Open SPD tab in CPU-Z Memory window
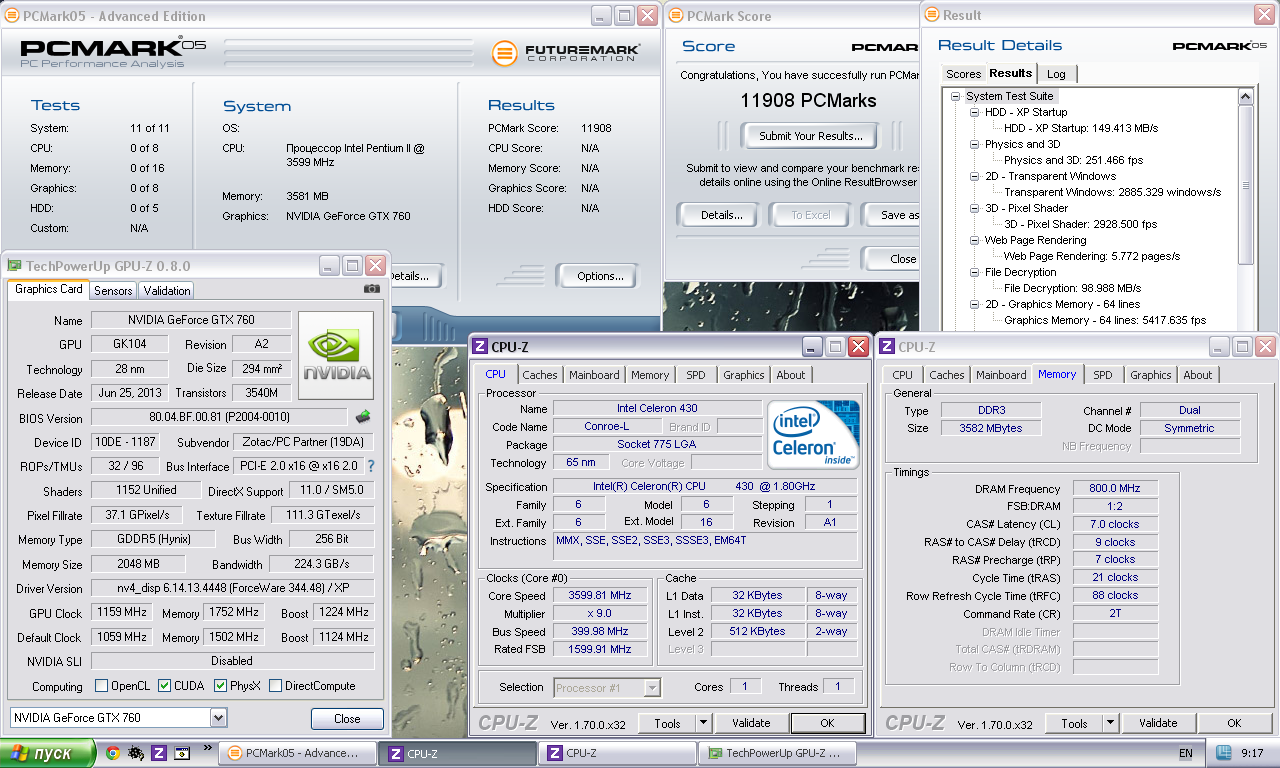Image resolution: width=1280 pixels, height=768 pixels. click(1102, 375)
